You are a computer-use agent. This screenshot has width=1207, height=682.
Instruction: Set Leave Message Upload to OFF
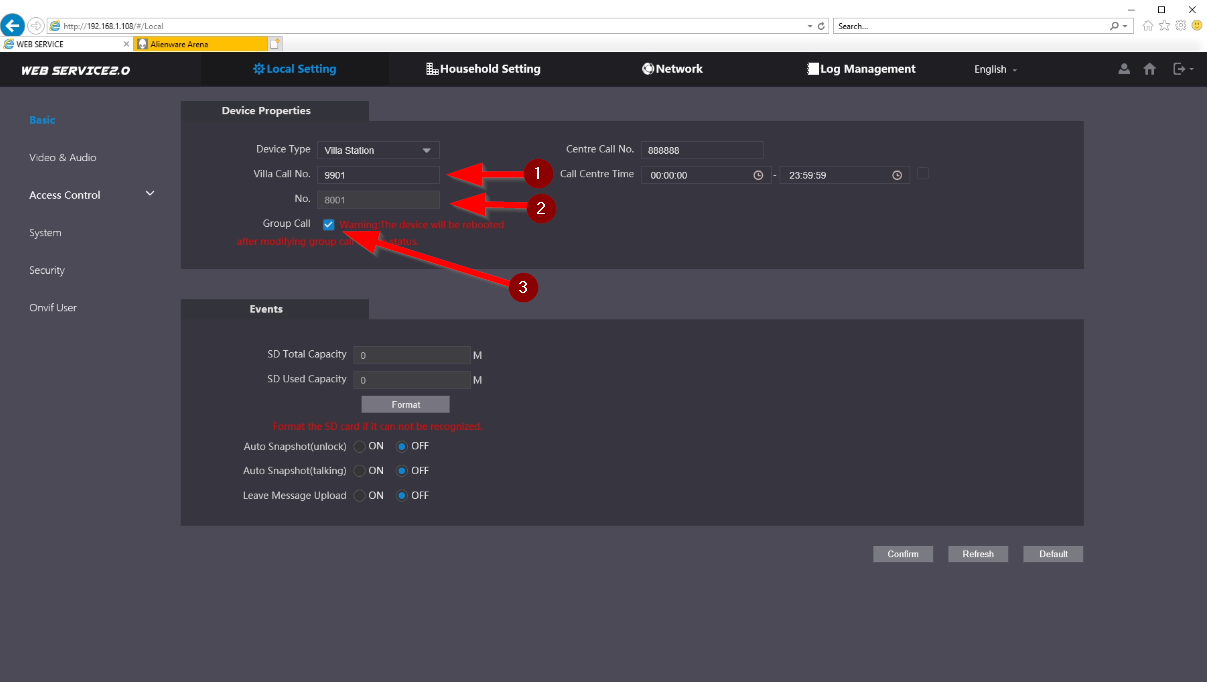402,496
